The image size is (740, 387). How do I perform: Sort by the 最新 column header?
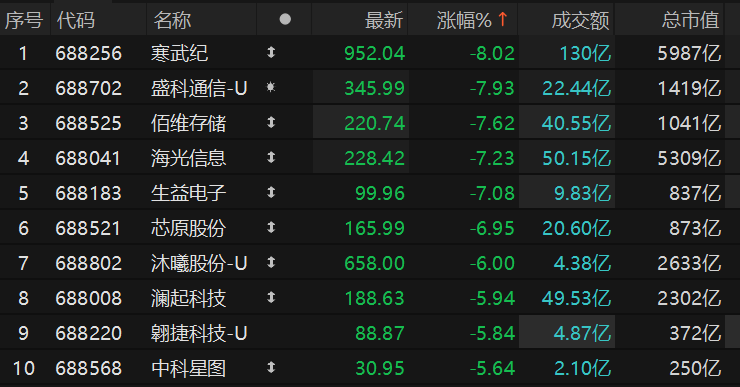pos(384,20)
